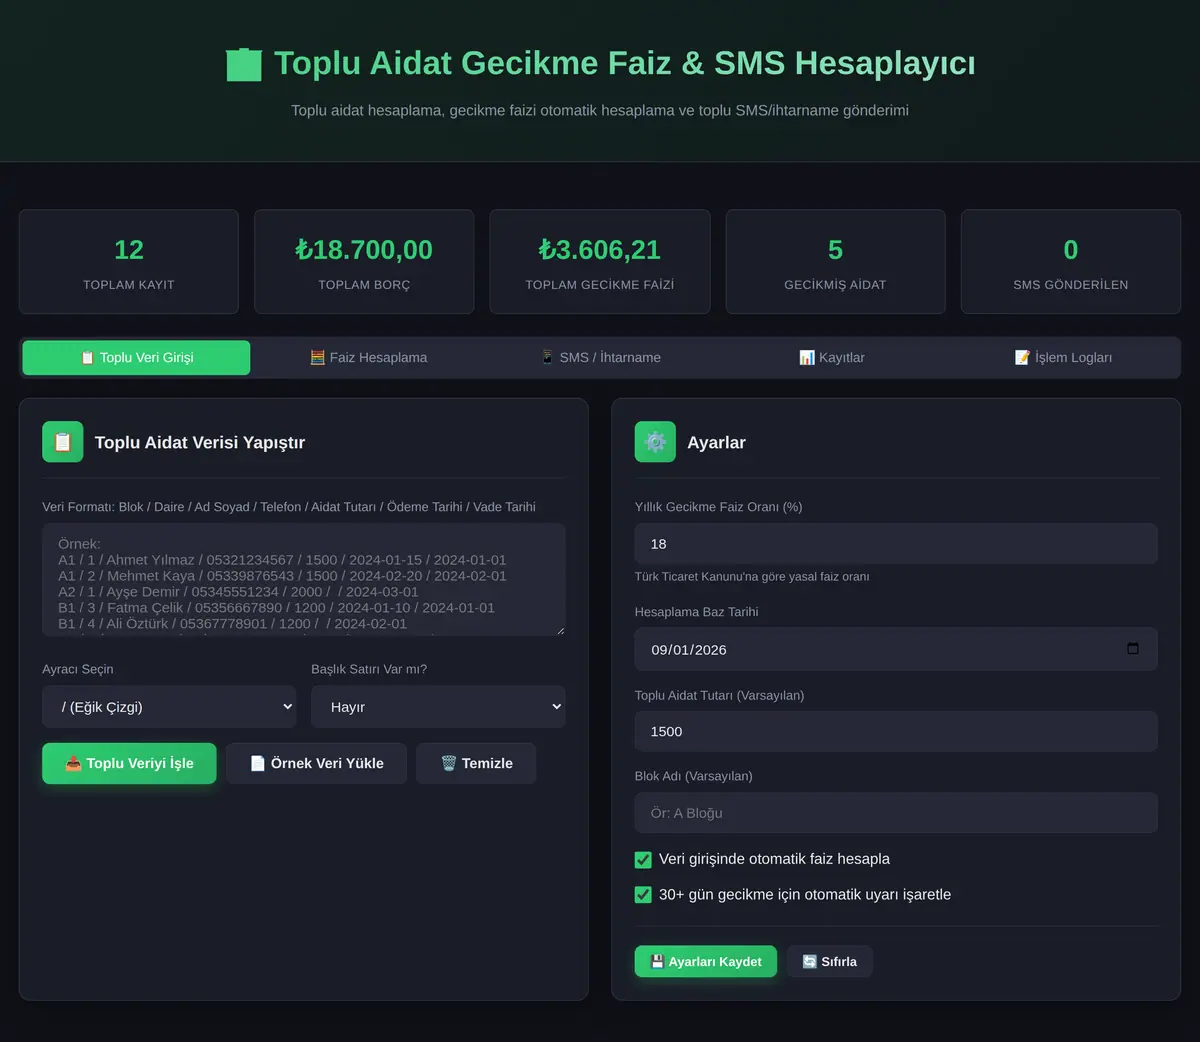Screen dimensions: 1200x1042
Task: Click the Temizle button
Action: [x=476, y=763]
